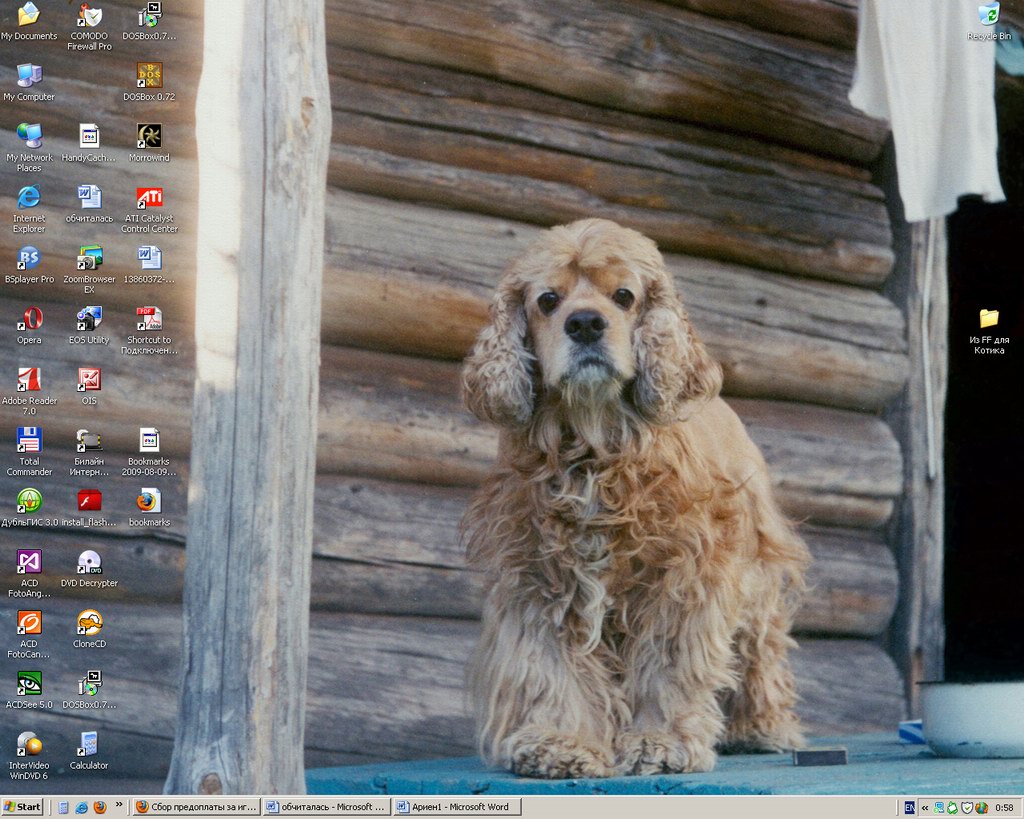Launch Firefox from quick launch
Viewport: 1024px width, 819px height.
click(100, 807)
